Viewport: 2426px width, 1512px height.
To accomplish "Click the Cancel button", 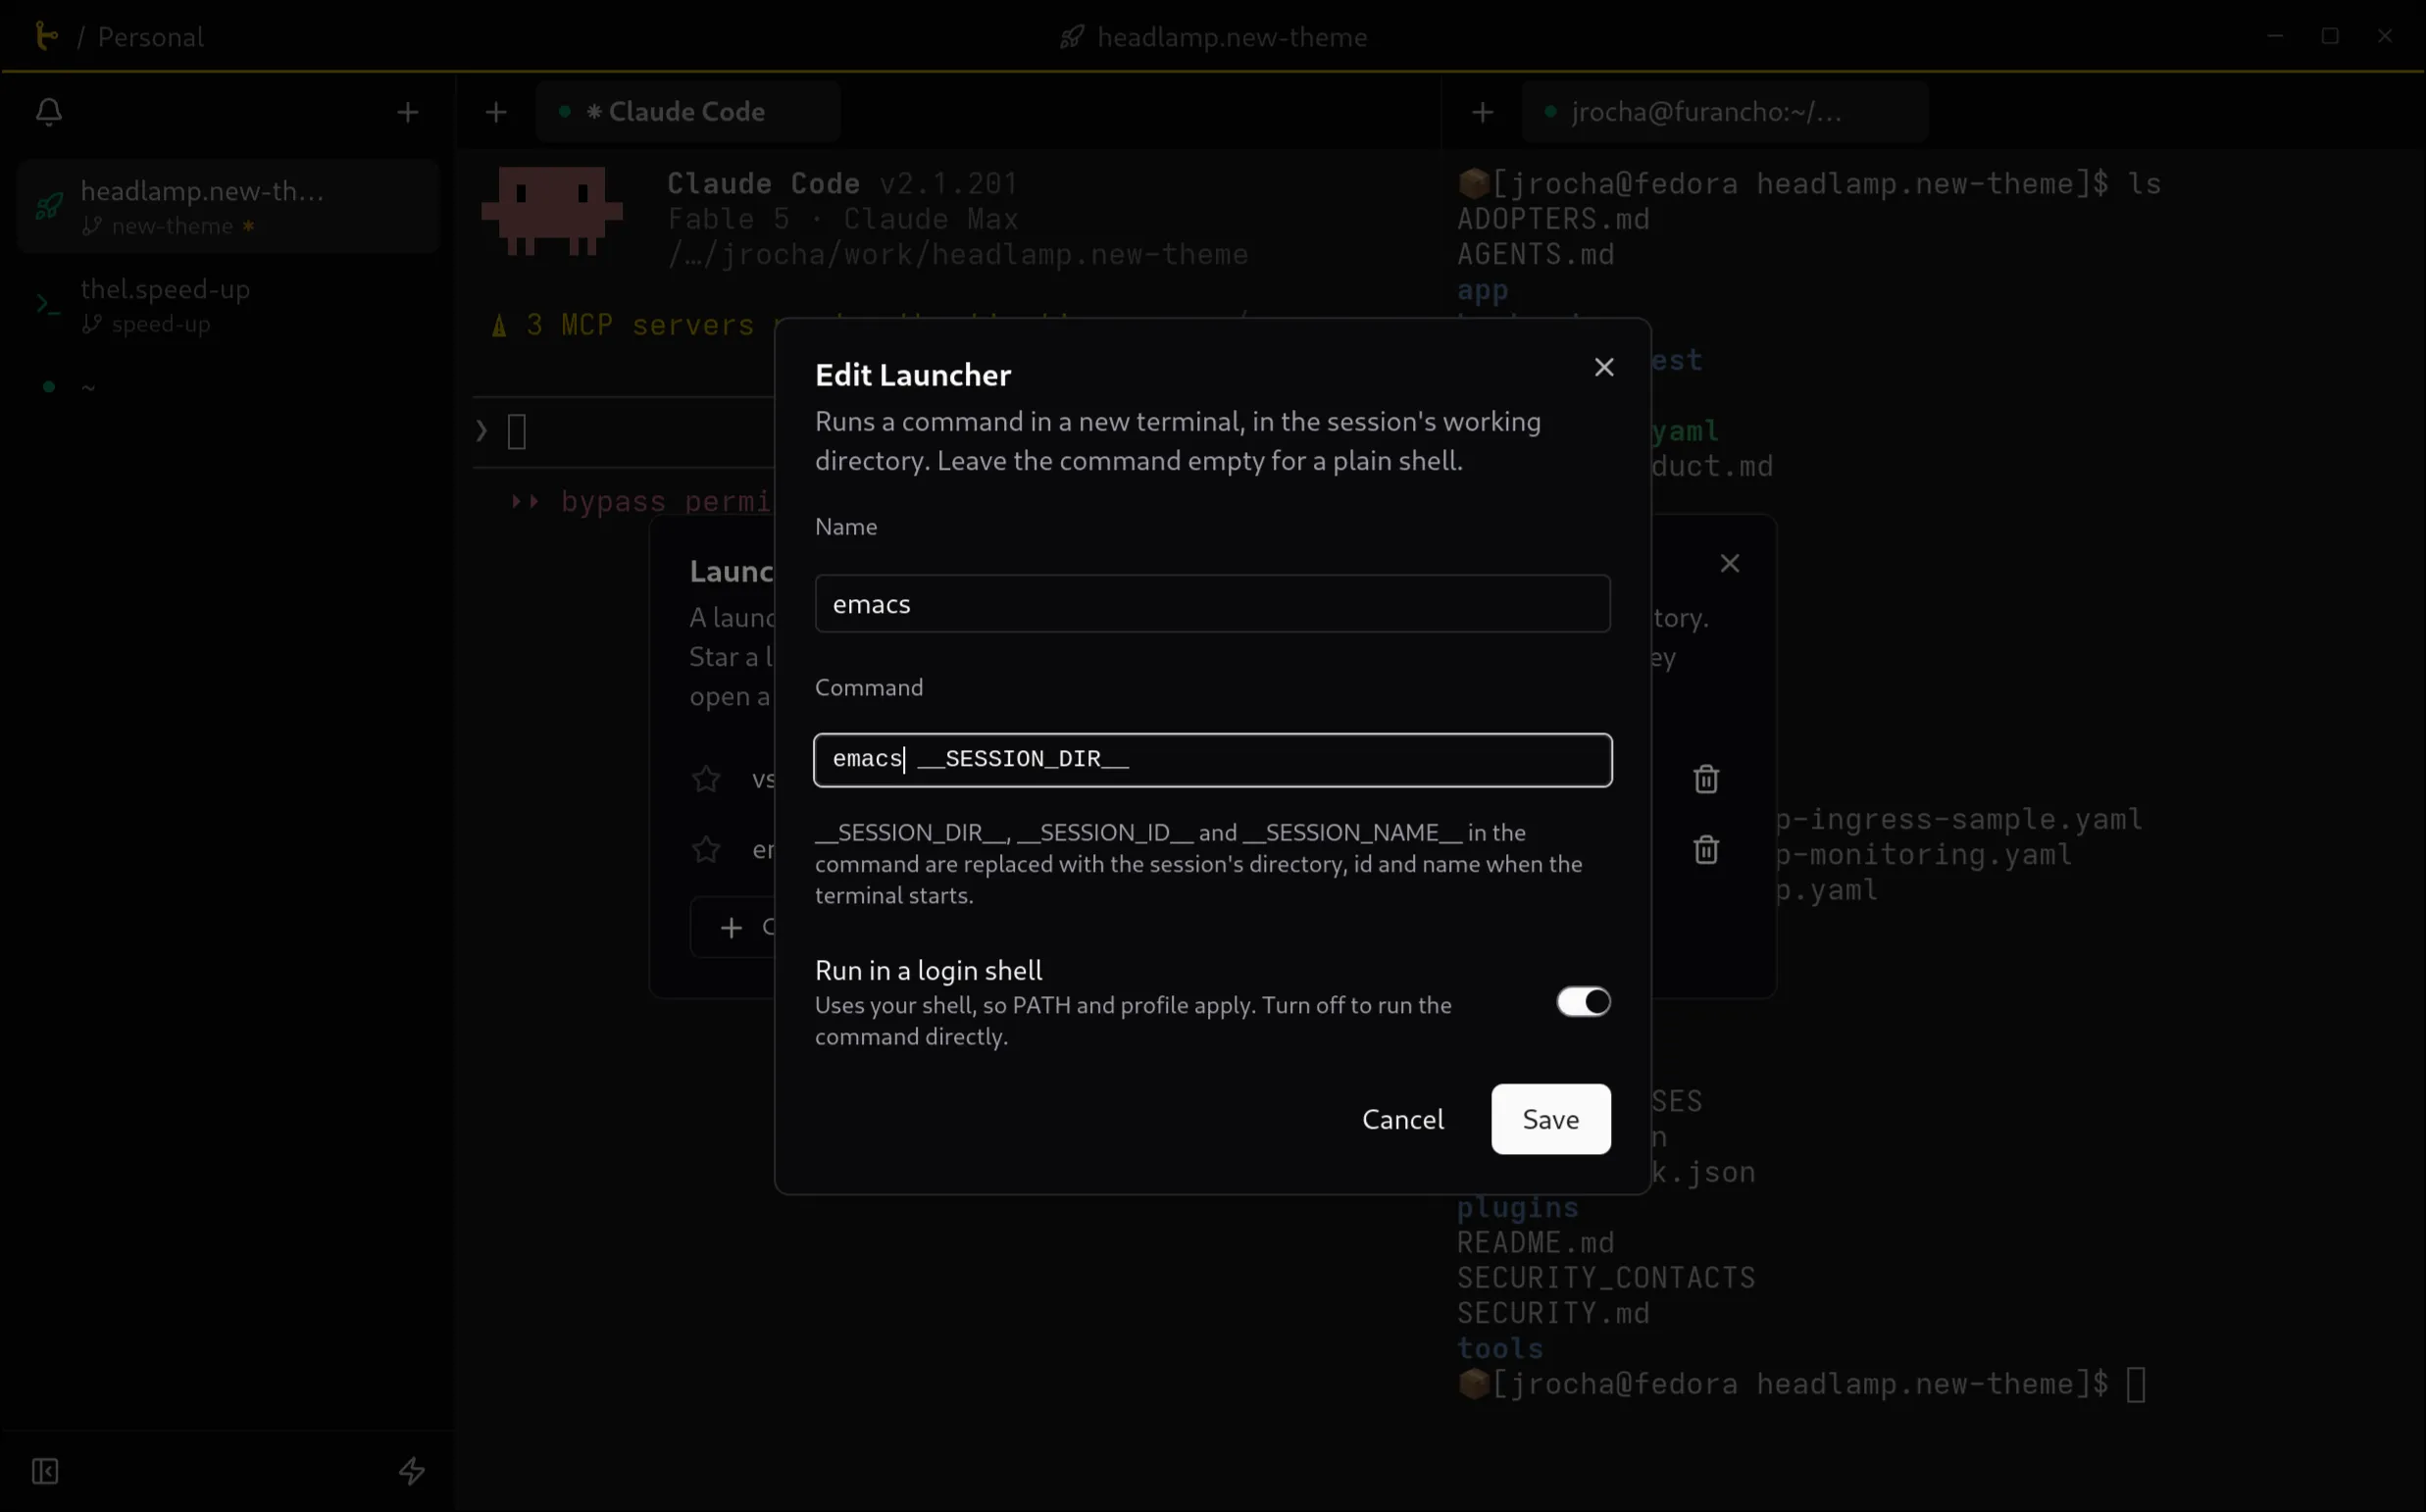I will click(x=1402, y=1119).
